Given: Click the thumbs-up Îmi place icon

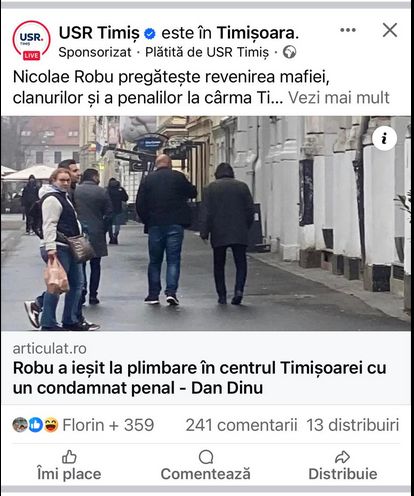Looking at the screenshot, I should [x=69, y=457].
